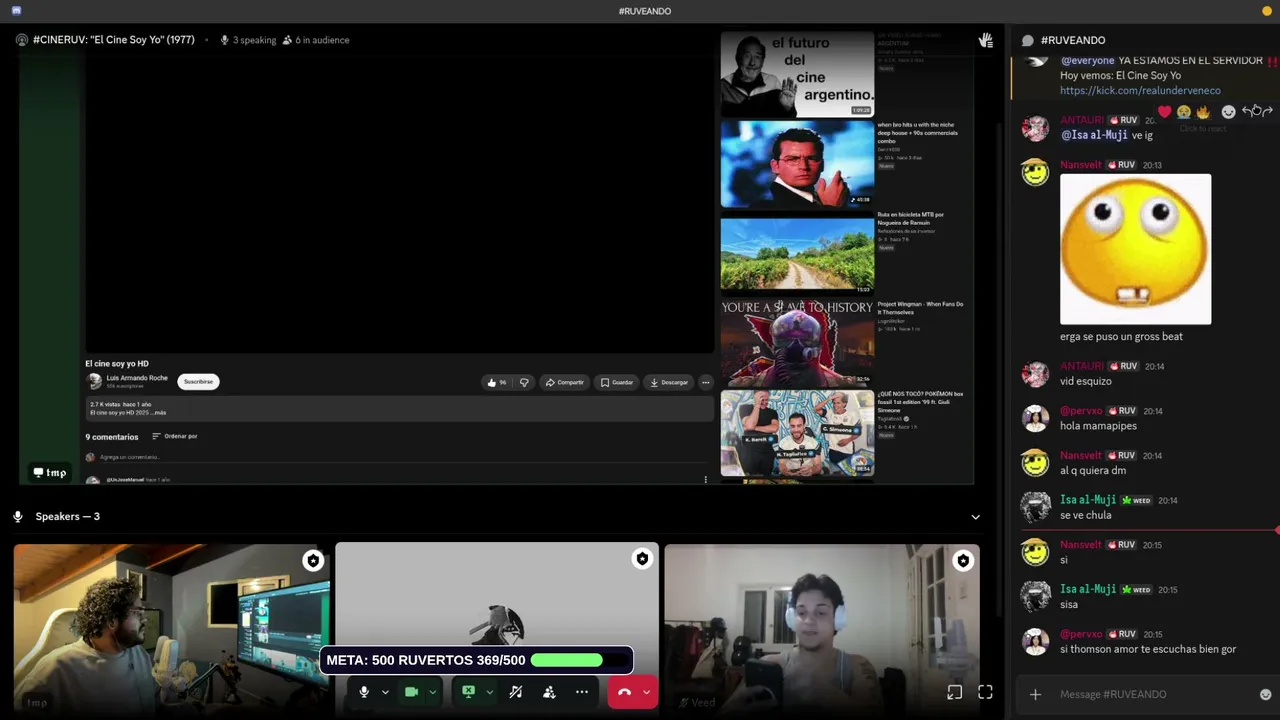
Task: Raise your hand in the stage
Action: point(985,40)
